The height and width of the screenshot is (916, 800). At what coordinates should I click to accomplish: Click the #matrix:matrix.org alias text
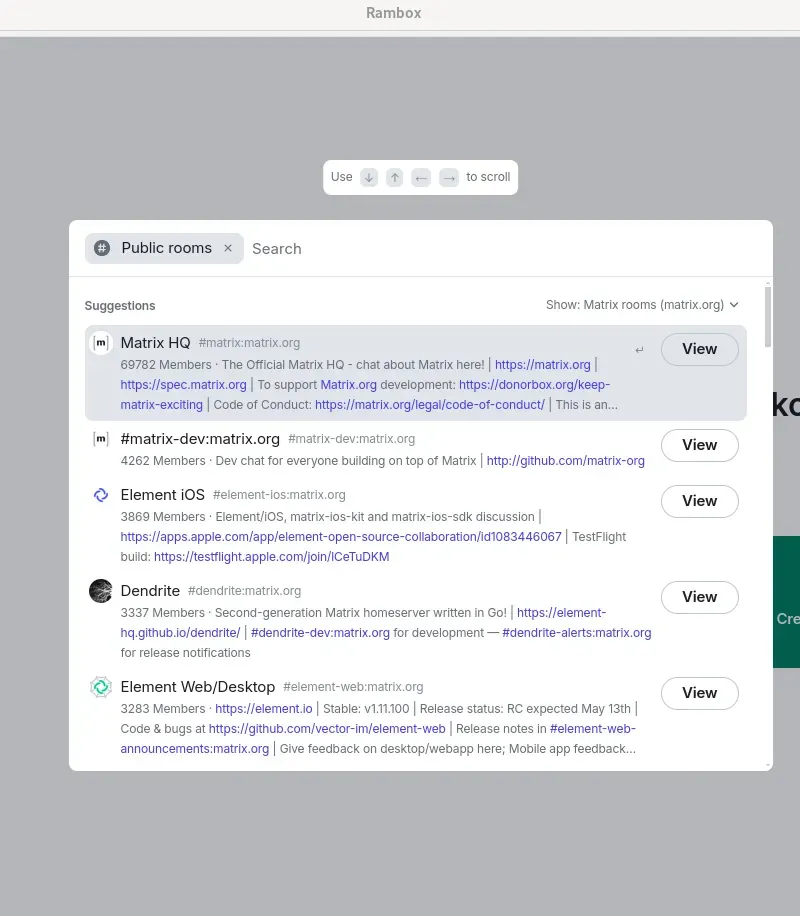[250, 343]
